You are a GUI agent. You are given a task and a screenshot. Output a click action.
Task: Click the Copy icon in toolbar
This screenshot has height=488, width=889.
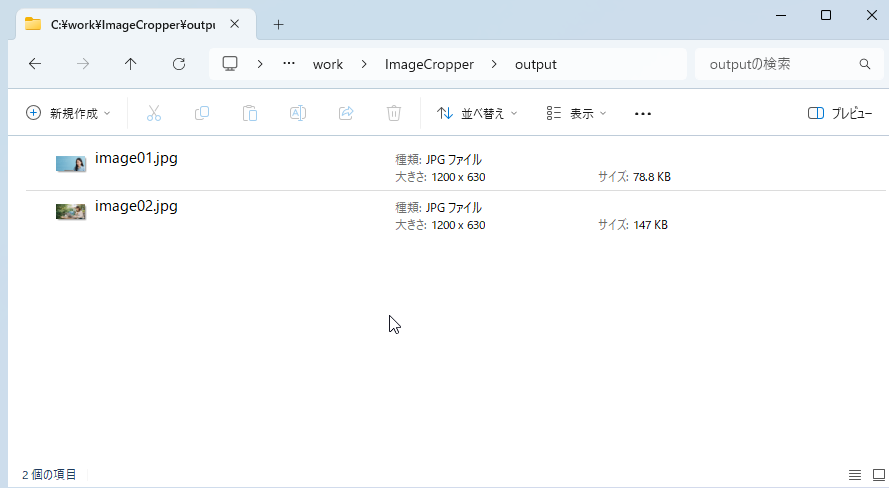202,114
